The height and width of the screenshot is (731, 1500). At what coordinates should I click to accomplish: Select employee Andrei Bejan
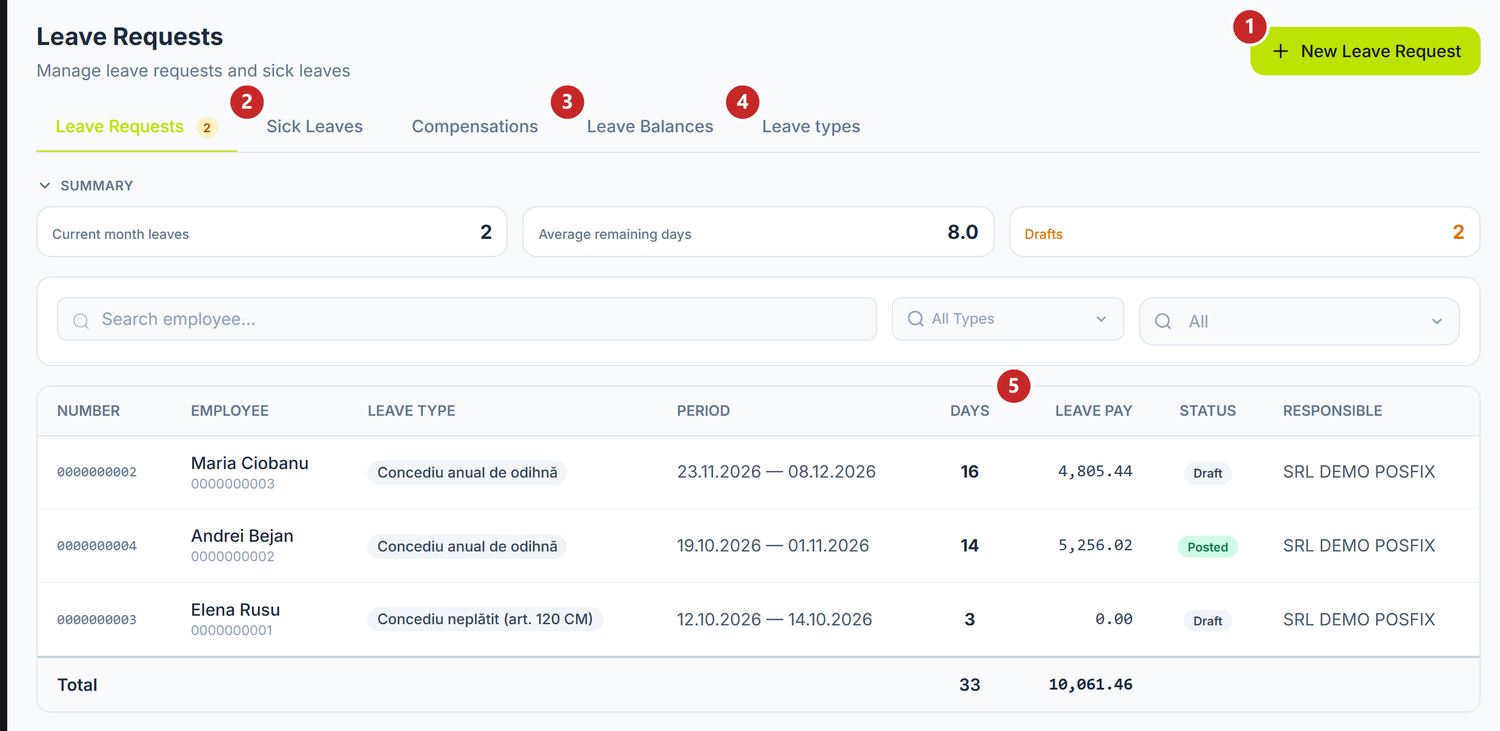click(242, 536)
